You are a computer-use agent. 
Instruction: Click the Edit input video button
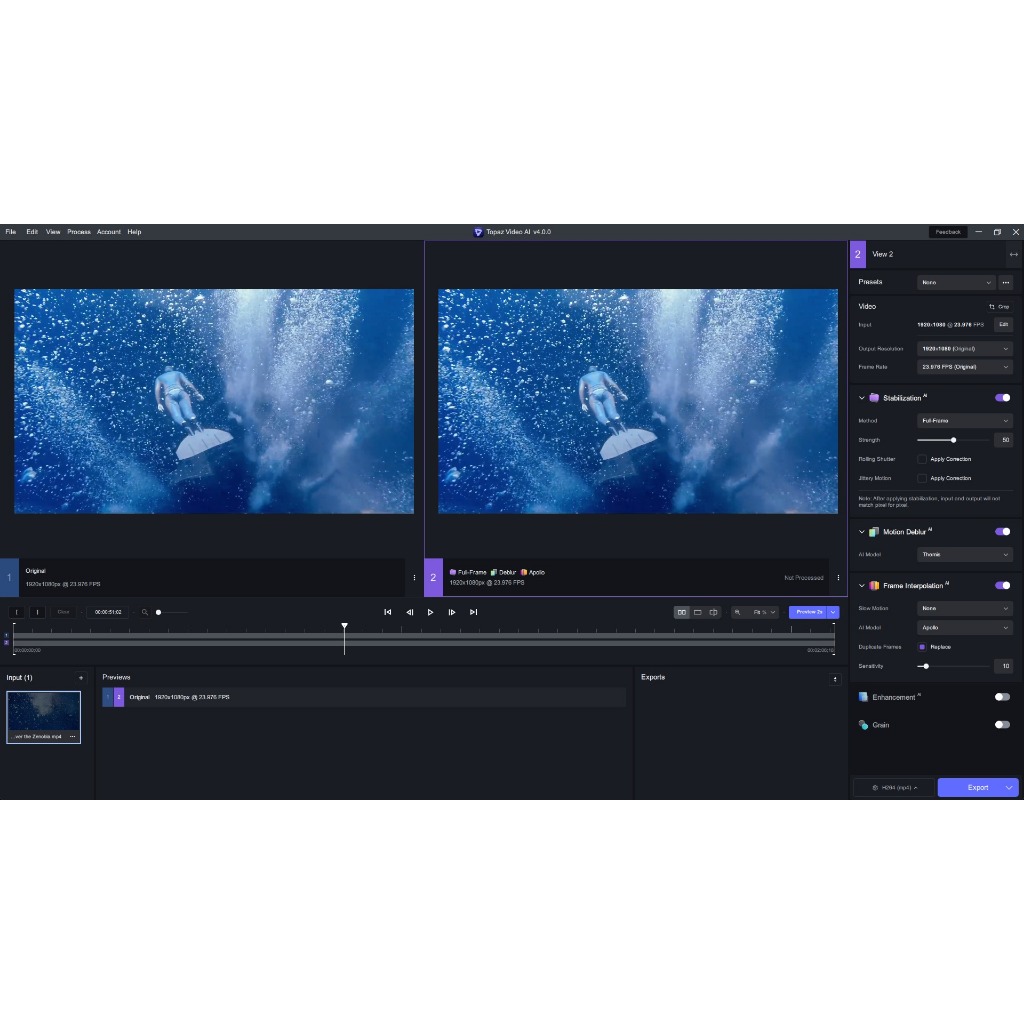click(x=1003, y=325)
